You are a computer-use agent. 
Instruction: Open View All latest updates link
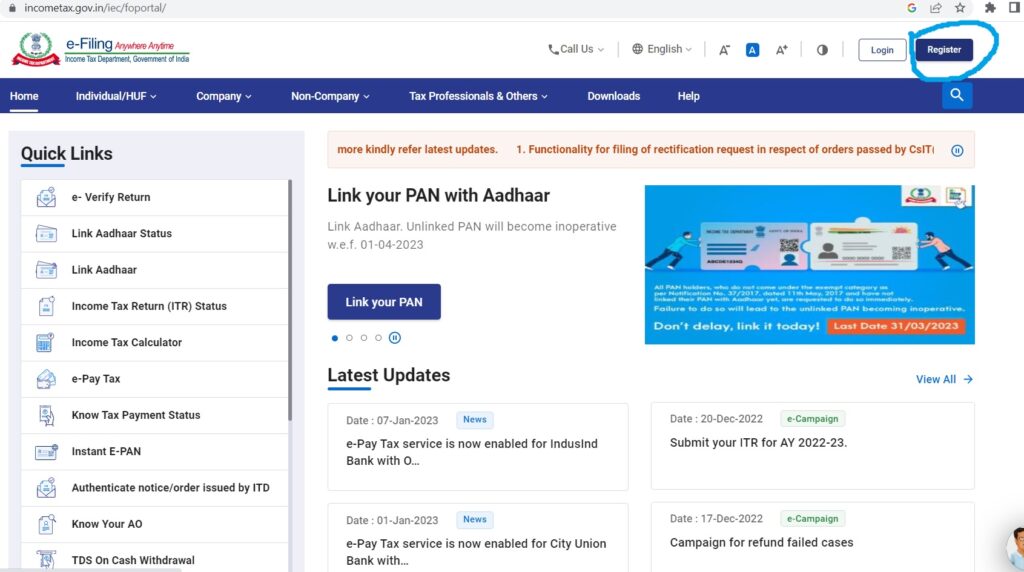944,379
